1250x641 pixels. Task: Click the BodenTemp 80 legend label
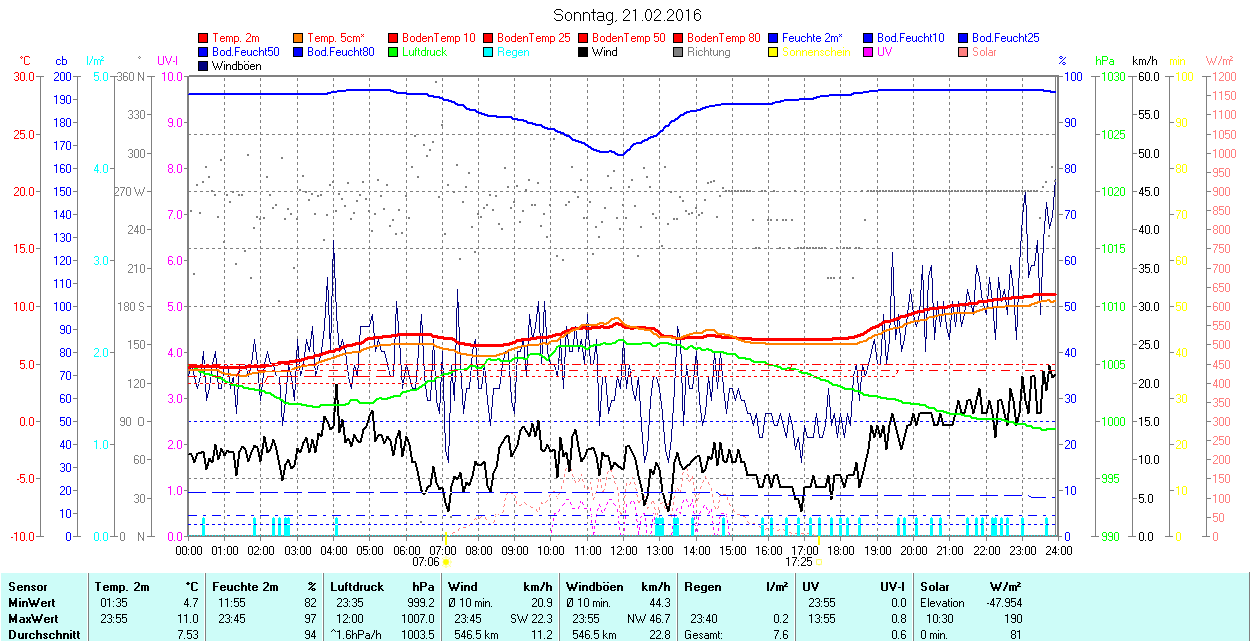tap(723, 38)
